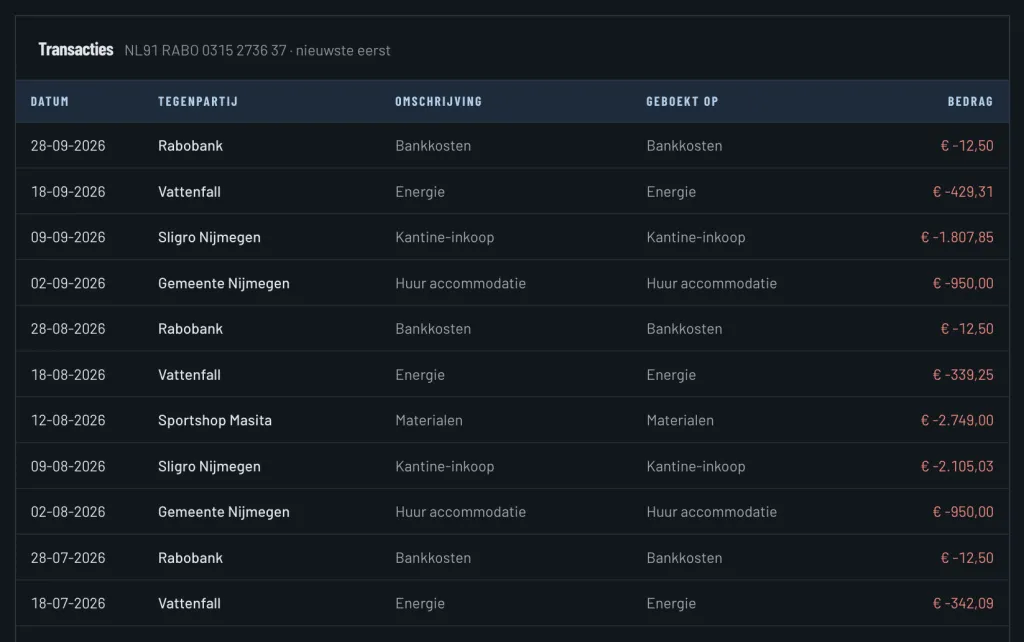This screenshot has width=1024, height=642.
Task: Select date 09-08-2026
Action: (x=68, y=466)
